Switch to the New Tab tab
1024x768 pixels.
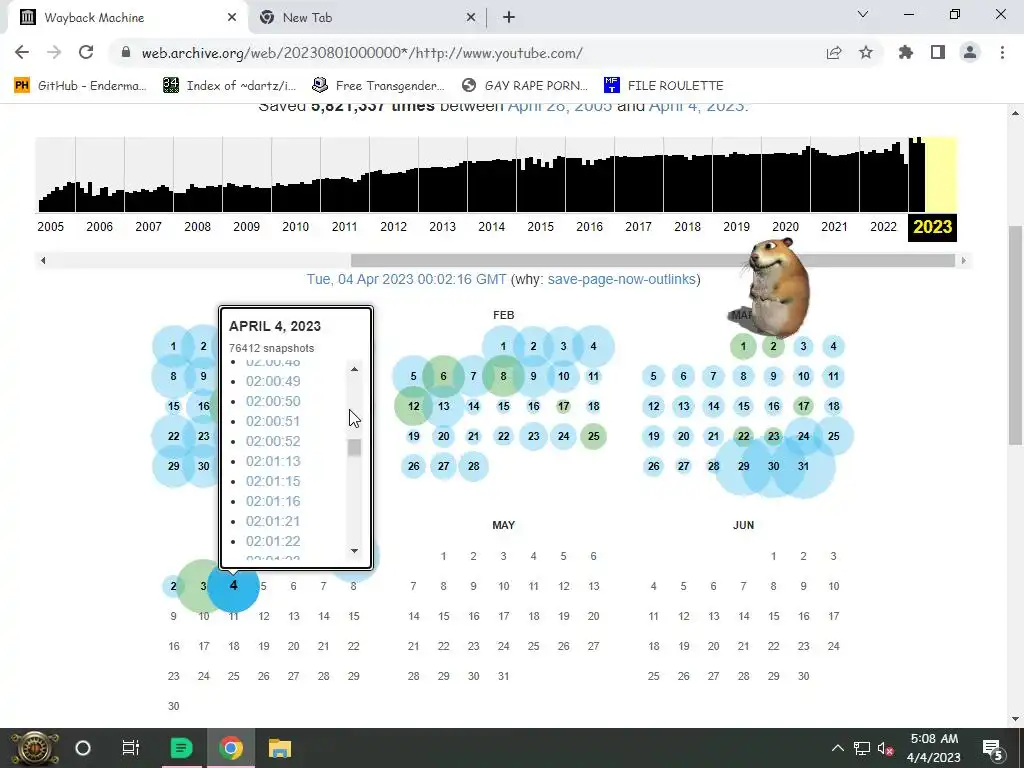pyautogui.click(x=366, y=18)
